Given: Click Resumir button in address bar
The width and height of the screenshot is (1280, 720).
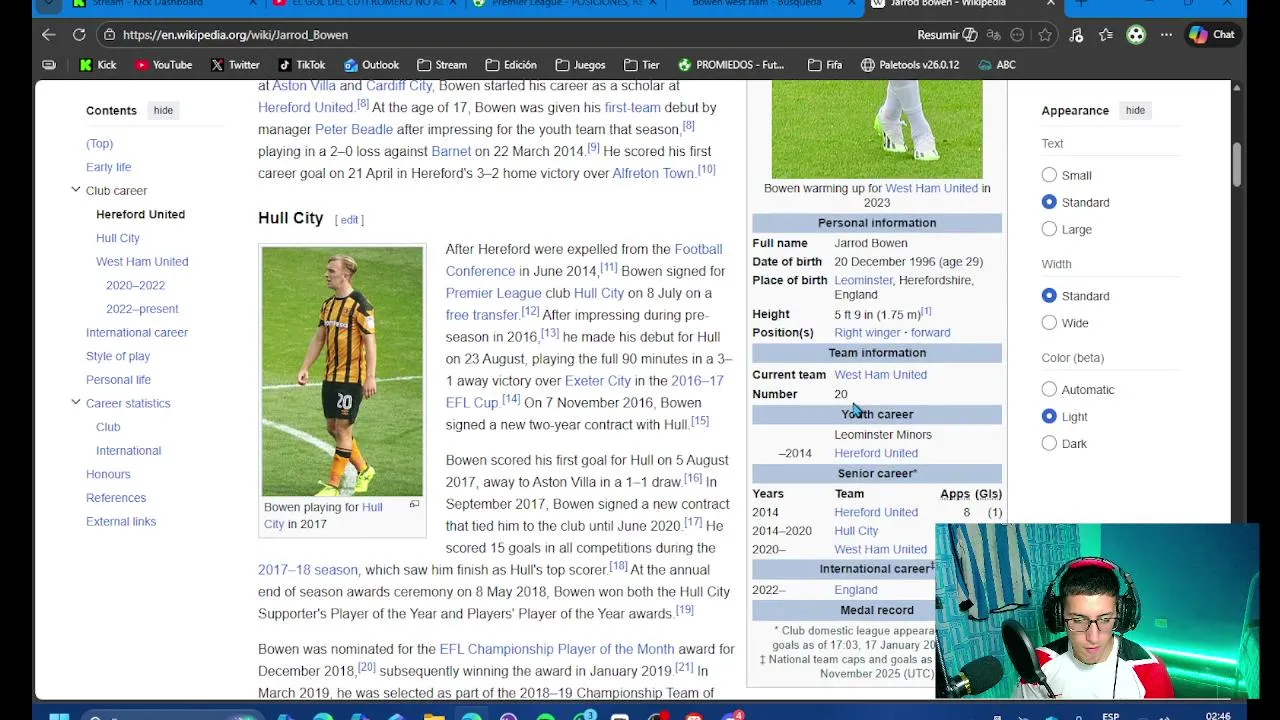Looking at the screenshot, I should coord(947,34).
